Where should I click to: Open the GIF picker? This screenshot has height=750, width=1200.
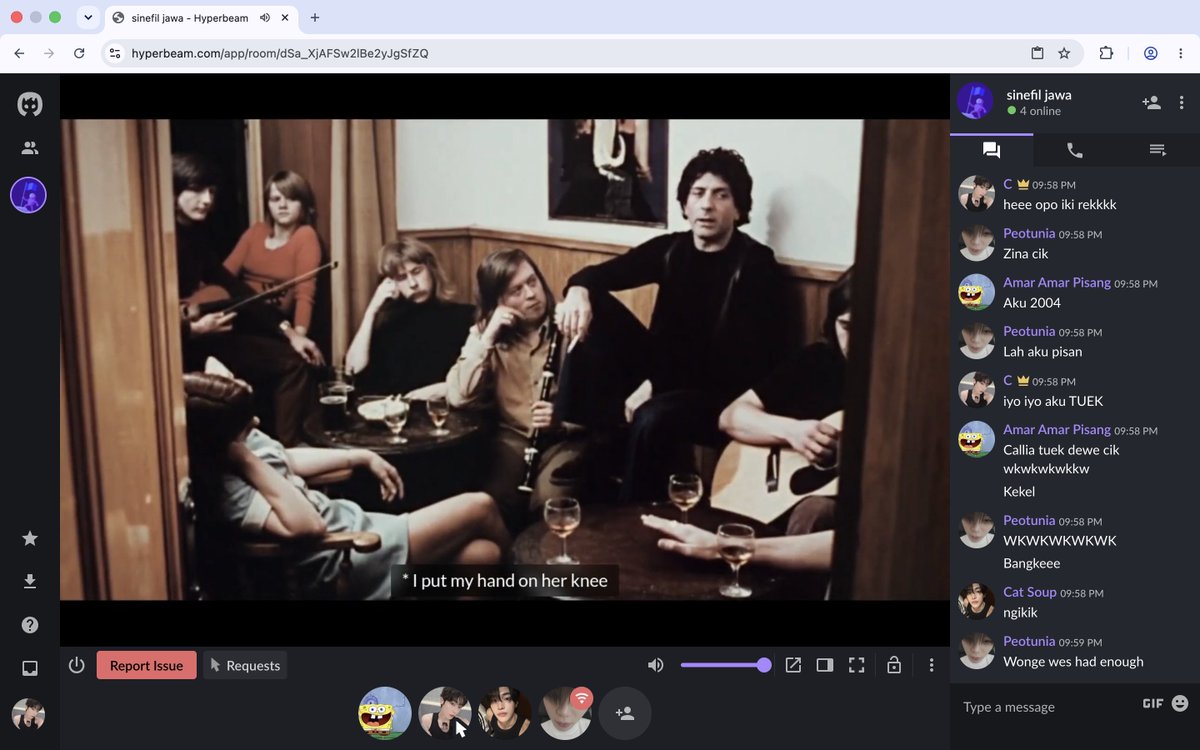coord(1152,703)
